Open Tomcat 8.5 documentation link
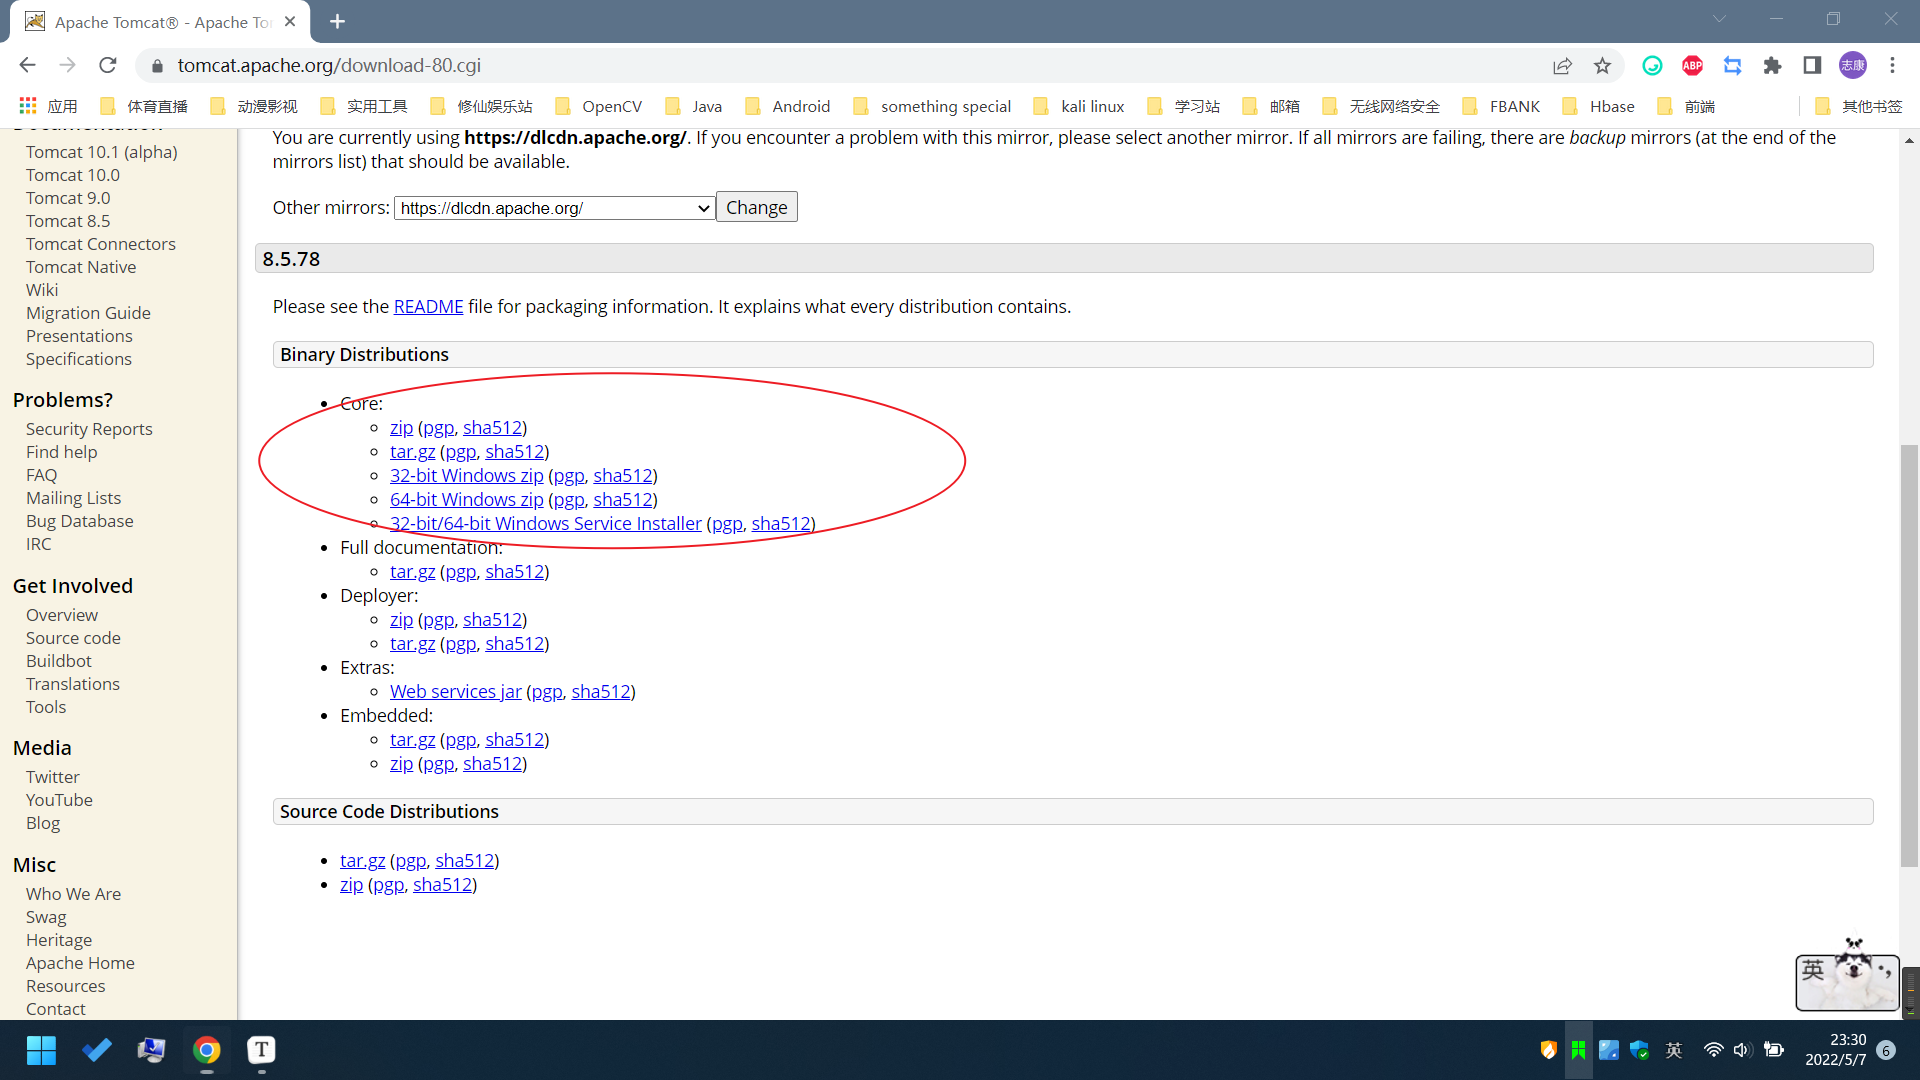 (x=68, y=221)
